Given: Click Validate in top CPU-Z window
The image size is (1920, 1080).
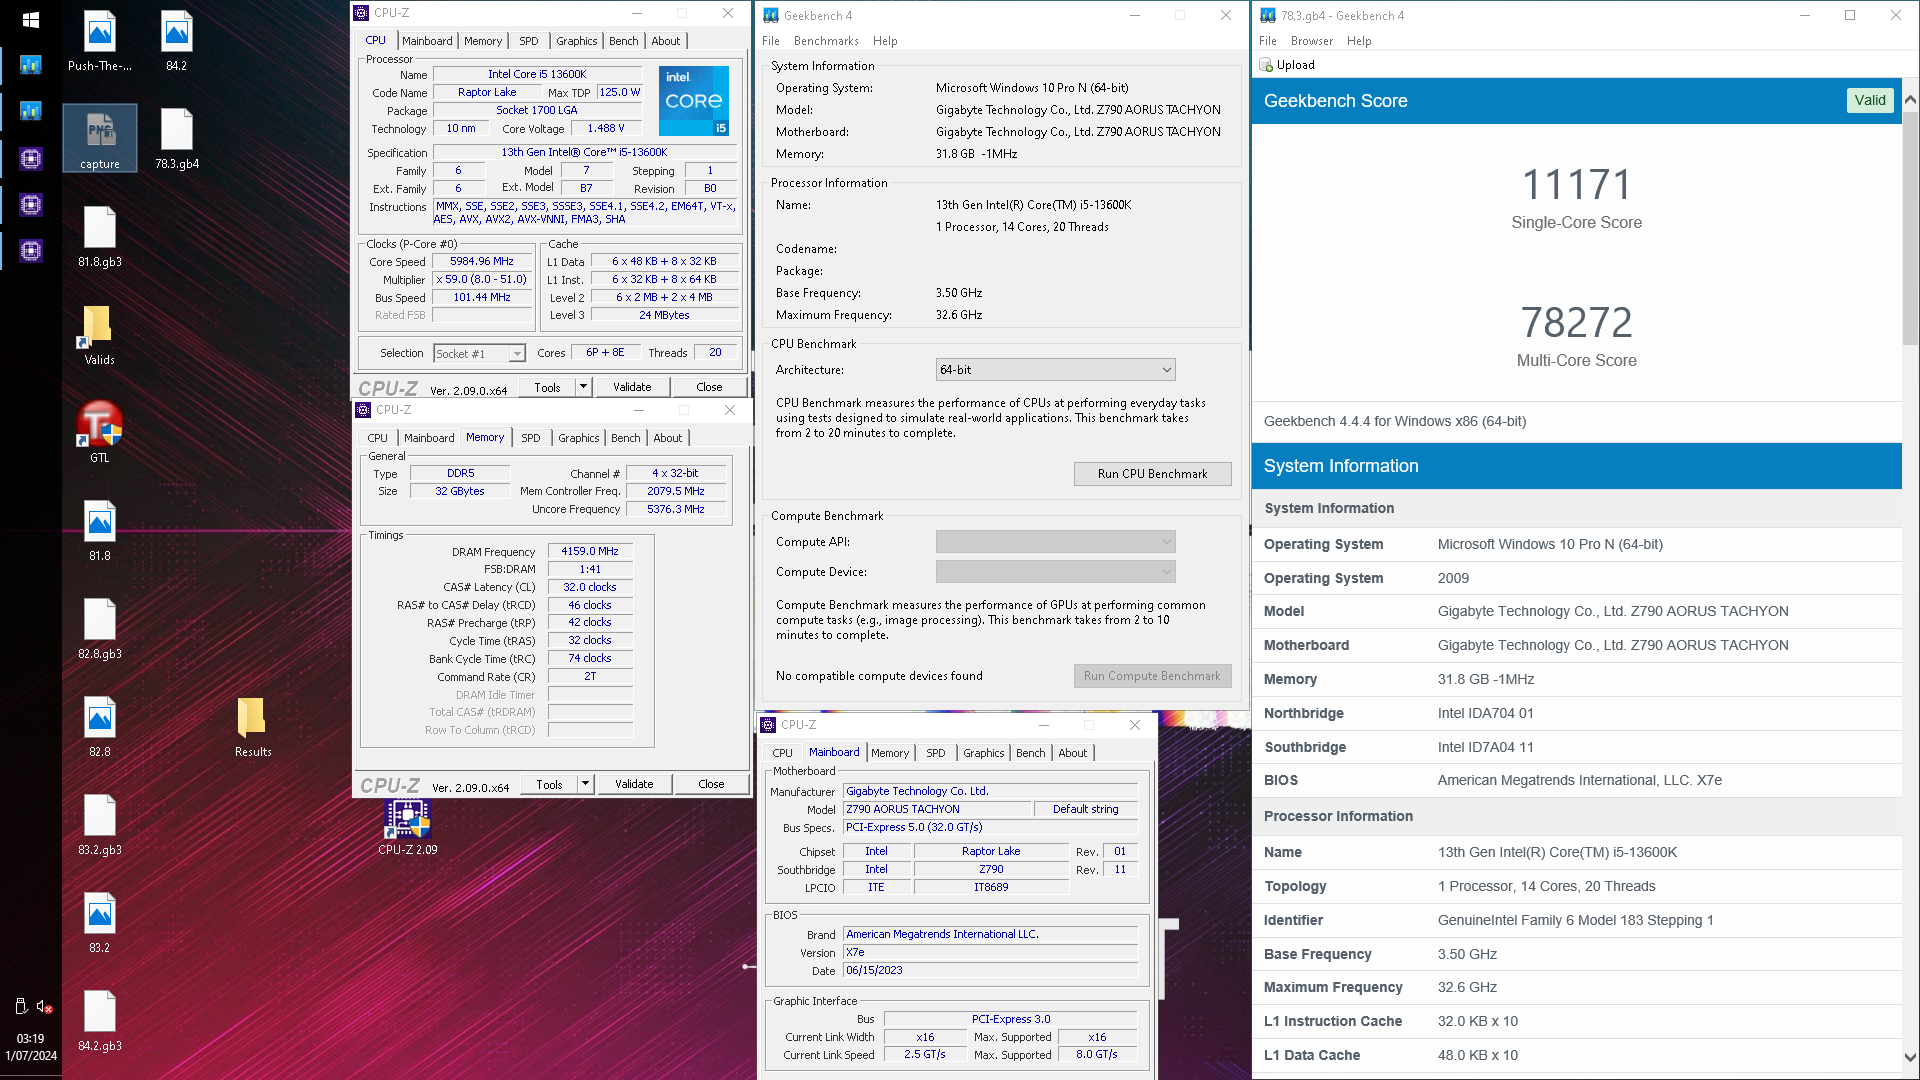Looking at the screenshot, I should [x=632, y=387].
